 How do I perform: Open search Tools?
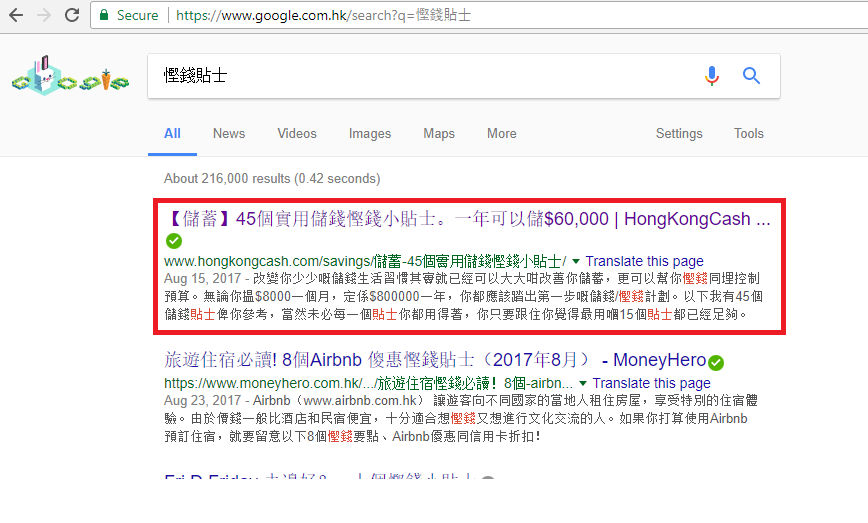[748, 133]
